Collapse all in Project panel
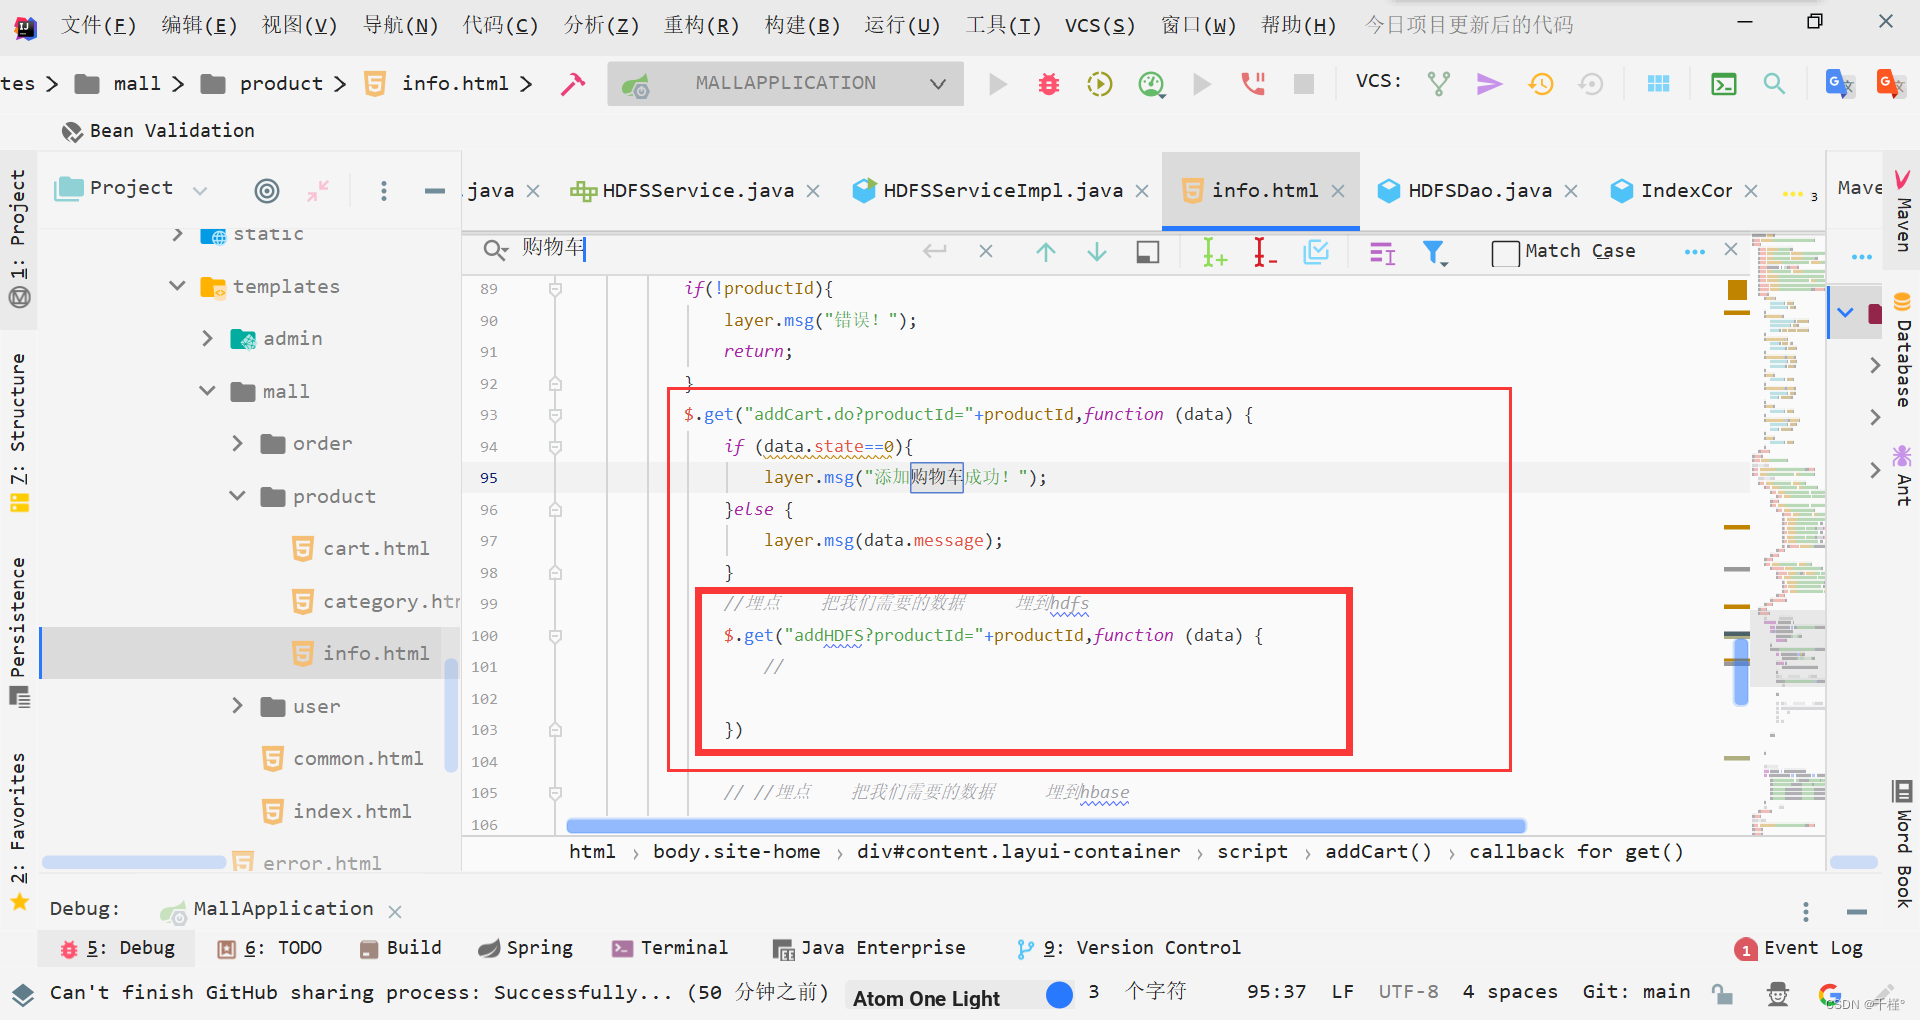The height and width of the screenshot is (1020, 1920). (318, 190)
